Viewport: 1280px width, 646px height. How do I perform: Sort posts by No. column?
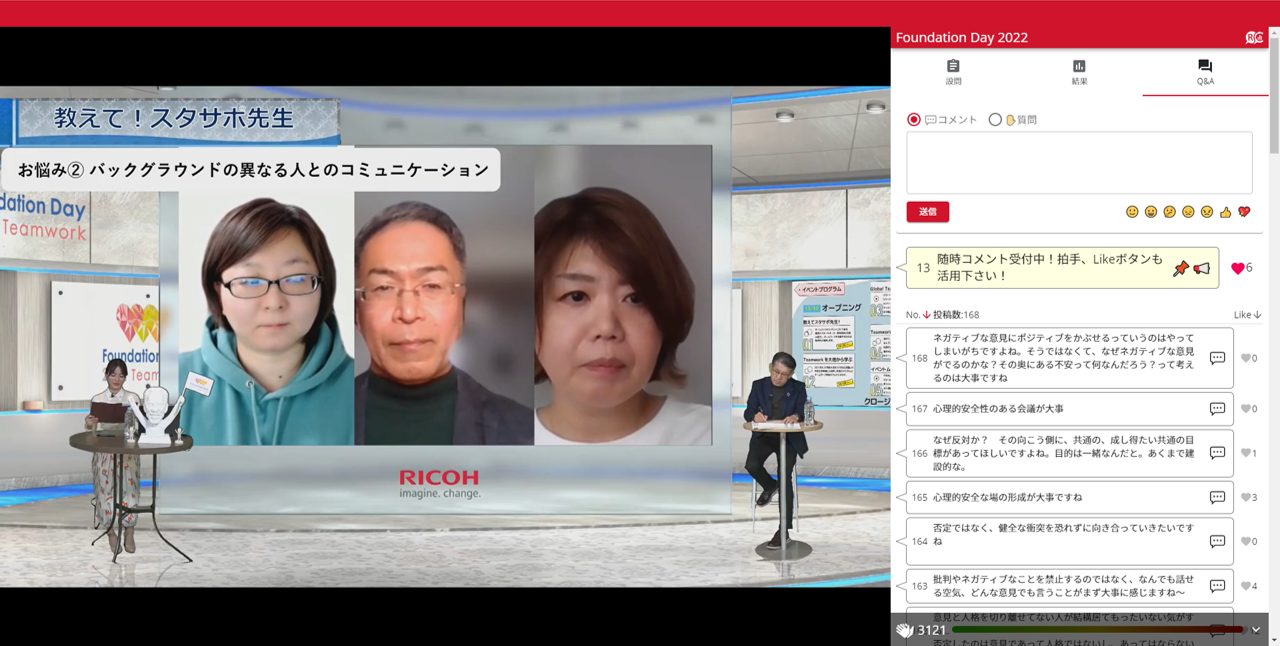coord(918,315)
